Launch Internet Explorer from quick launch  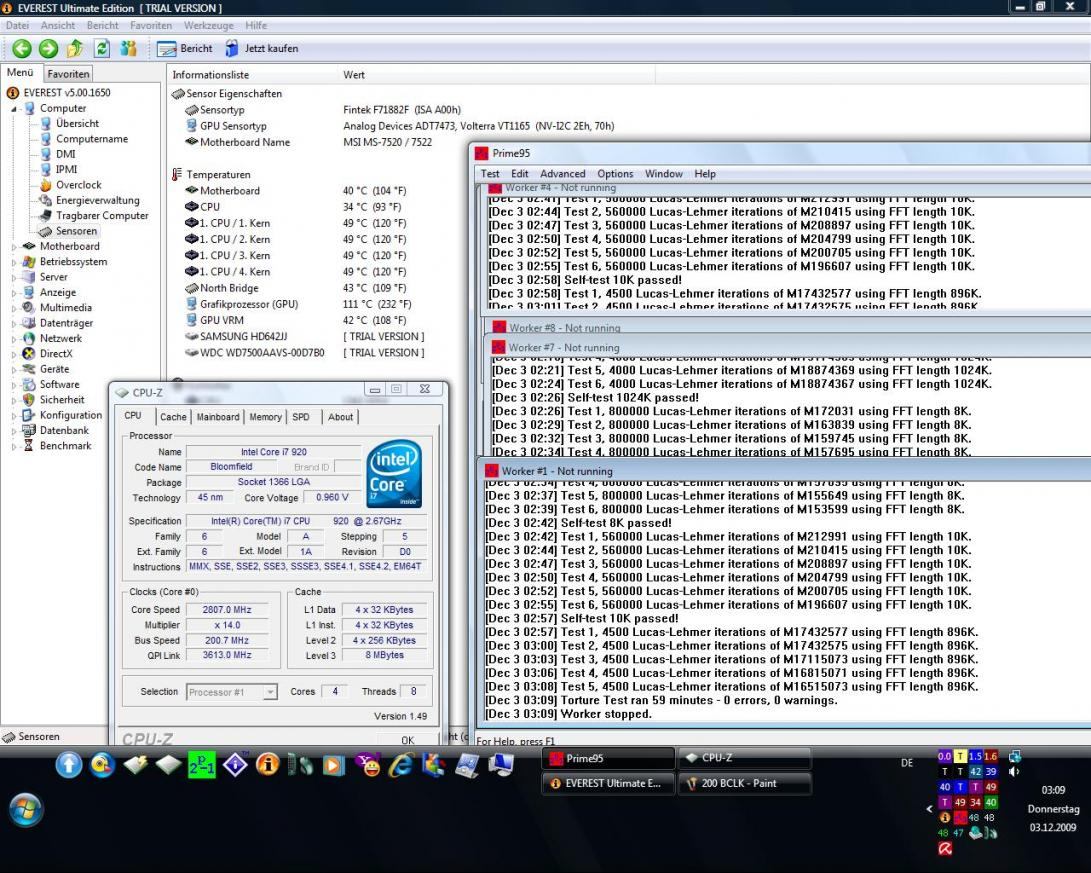tap(401, 765)
